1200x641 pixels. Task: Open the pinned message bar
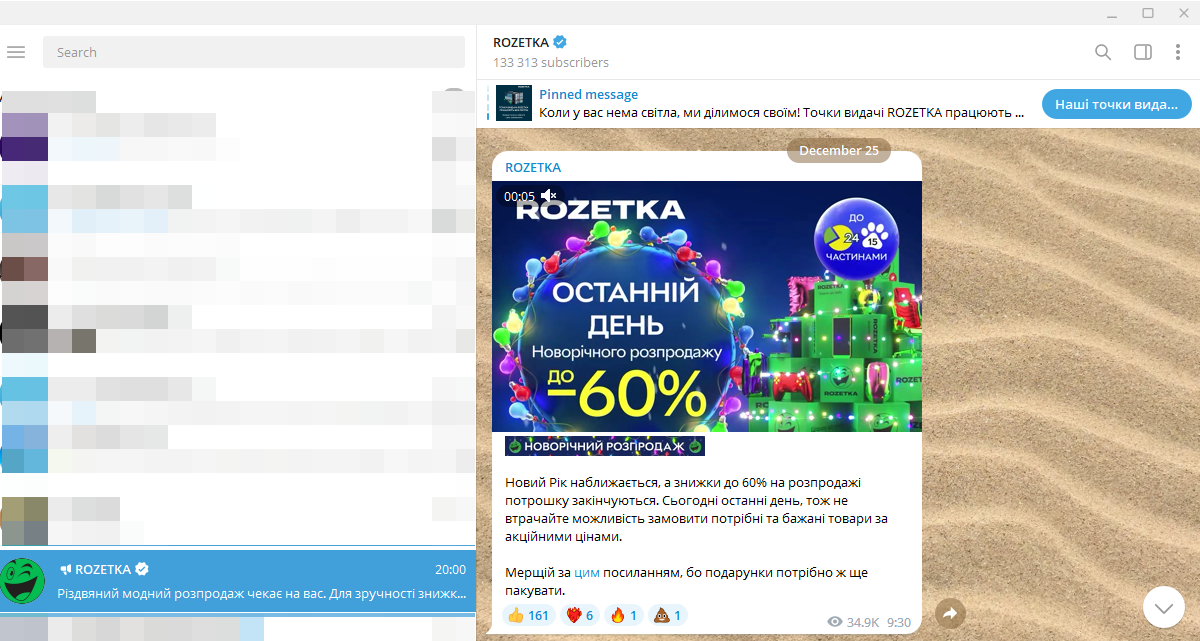pyautogui.click(x=760, y=103)
